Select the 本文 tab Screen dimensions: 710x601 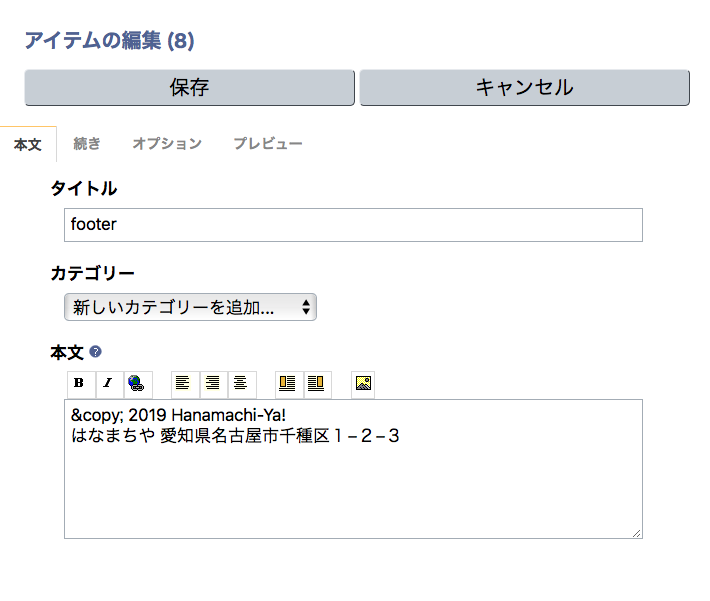(28, 145)
